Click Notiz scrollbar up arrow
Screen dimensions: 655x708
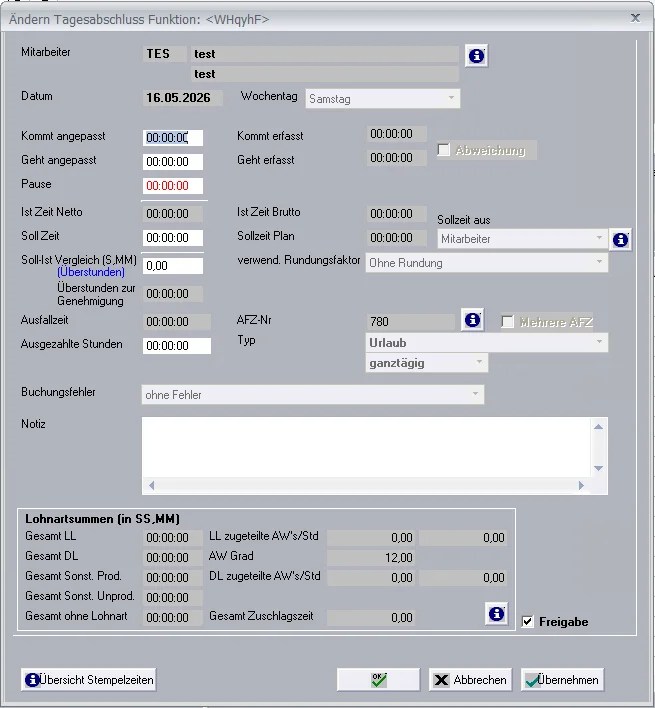click(599, 427)
